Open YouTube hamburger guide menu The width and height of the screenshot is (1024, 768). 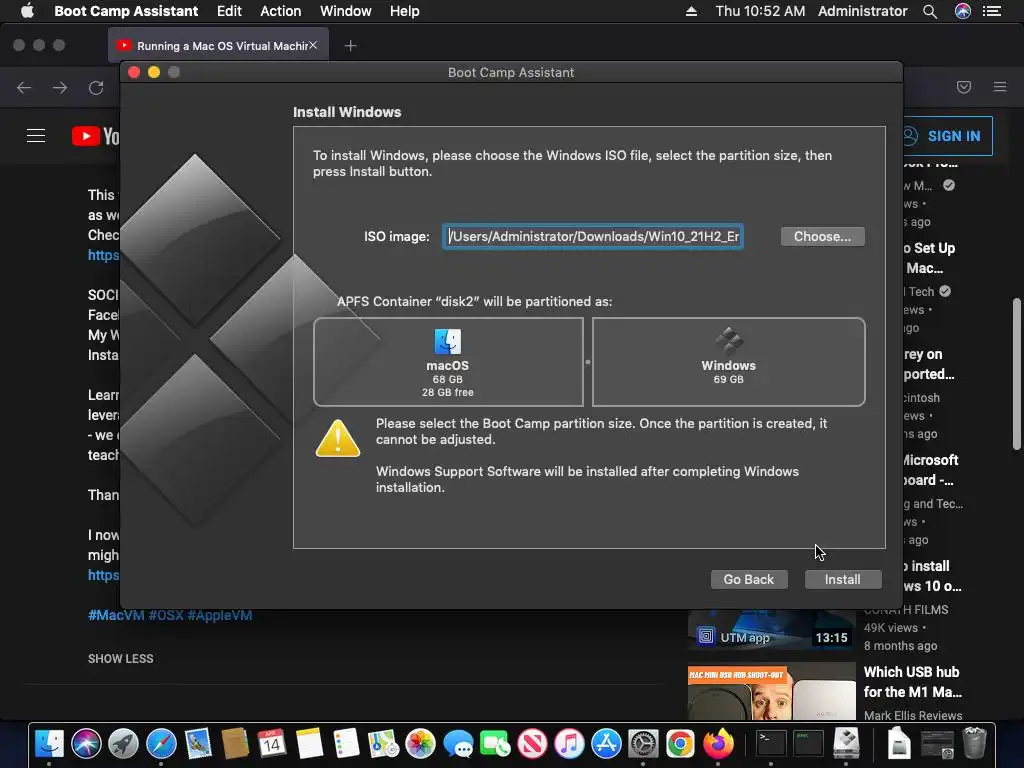pyautogui.click(x=36, y=136)
